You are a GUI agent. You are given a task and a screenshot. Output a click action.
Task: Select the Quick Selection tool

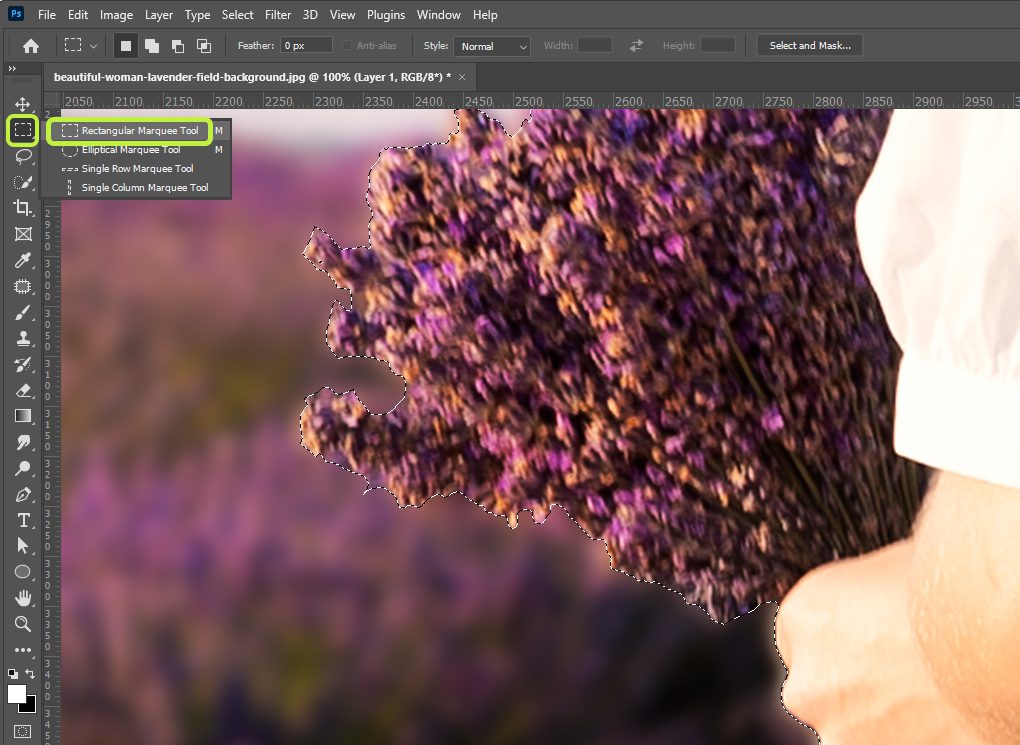23,182
